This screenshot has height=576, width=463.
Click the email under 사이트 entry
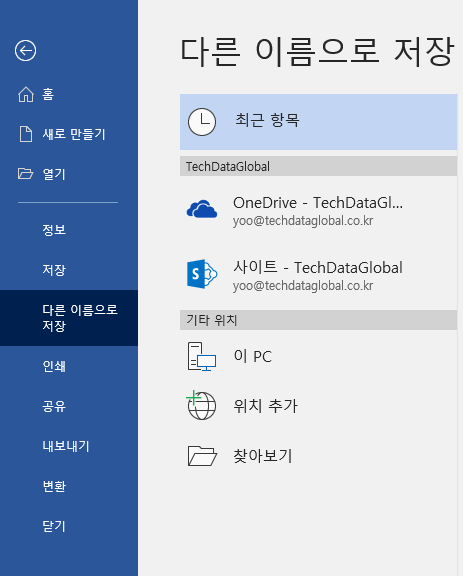pos(303,286)
